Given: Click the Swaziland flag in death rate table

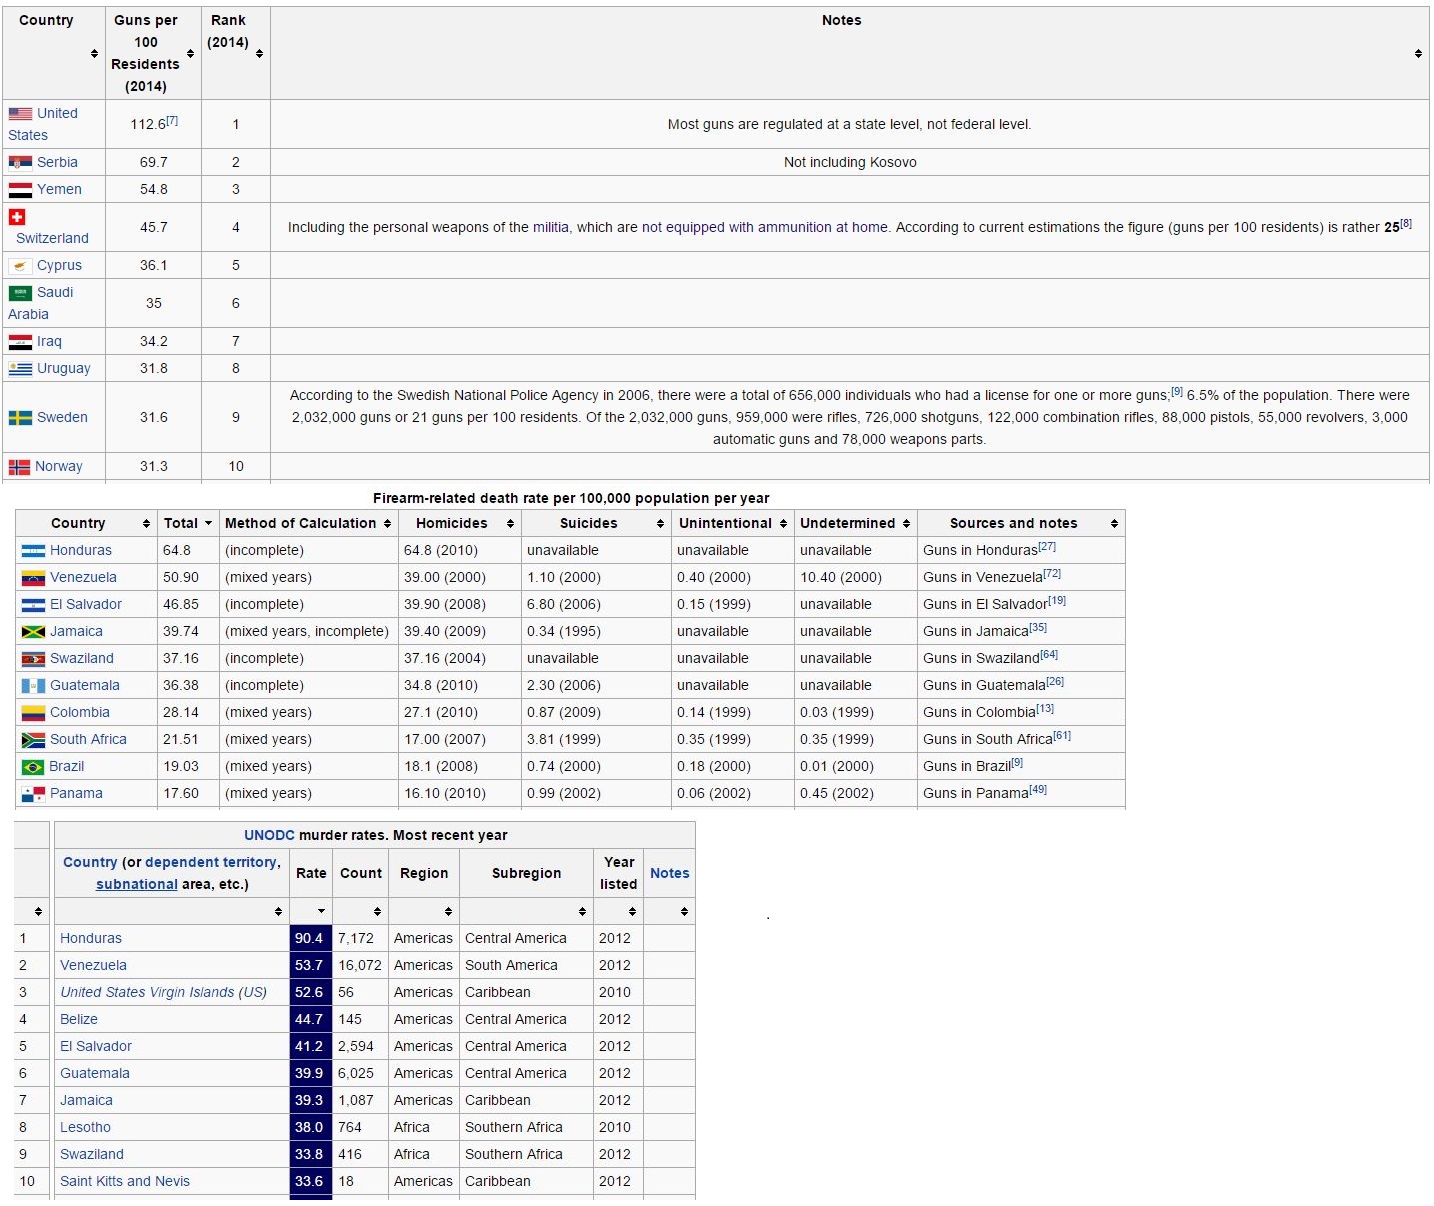Looking at the screenshot, I should [33, 659].
